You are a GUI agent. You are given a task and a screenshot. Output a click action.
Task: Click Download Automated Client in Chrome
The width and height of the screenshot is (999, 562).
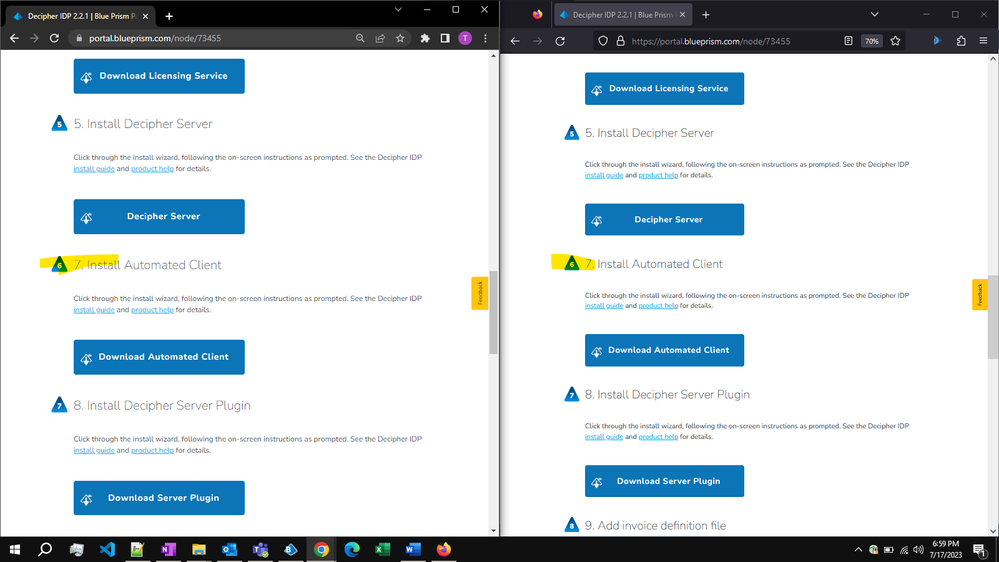pyautogui.click(x=159, y=357)
